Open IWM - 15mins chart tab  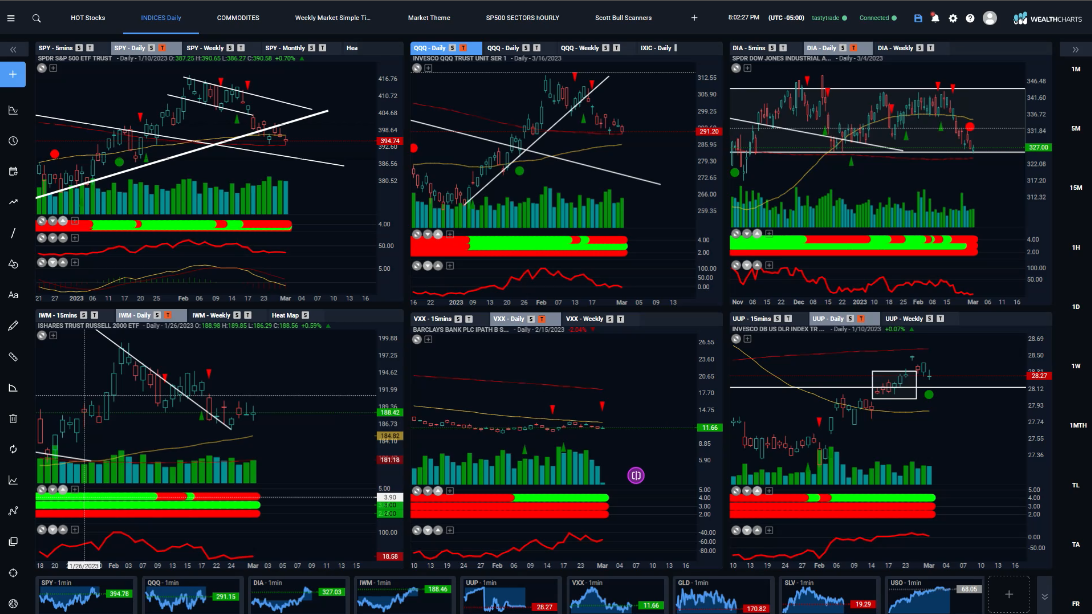click(x=58, y=315)
